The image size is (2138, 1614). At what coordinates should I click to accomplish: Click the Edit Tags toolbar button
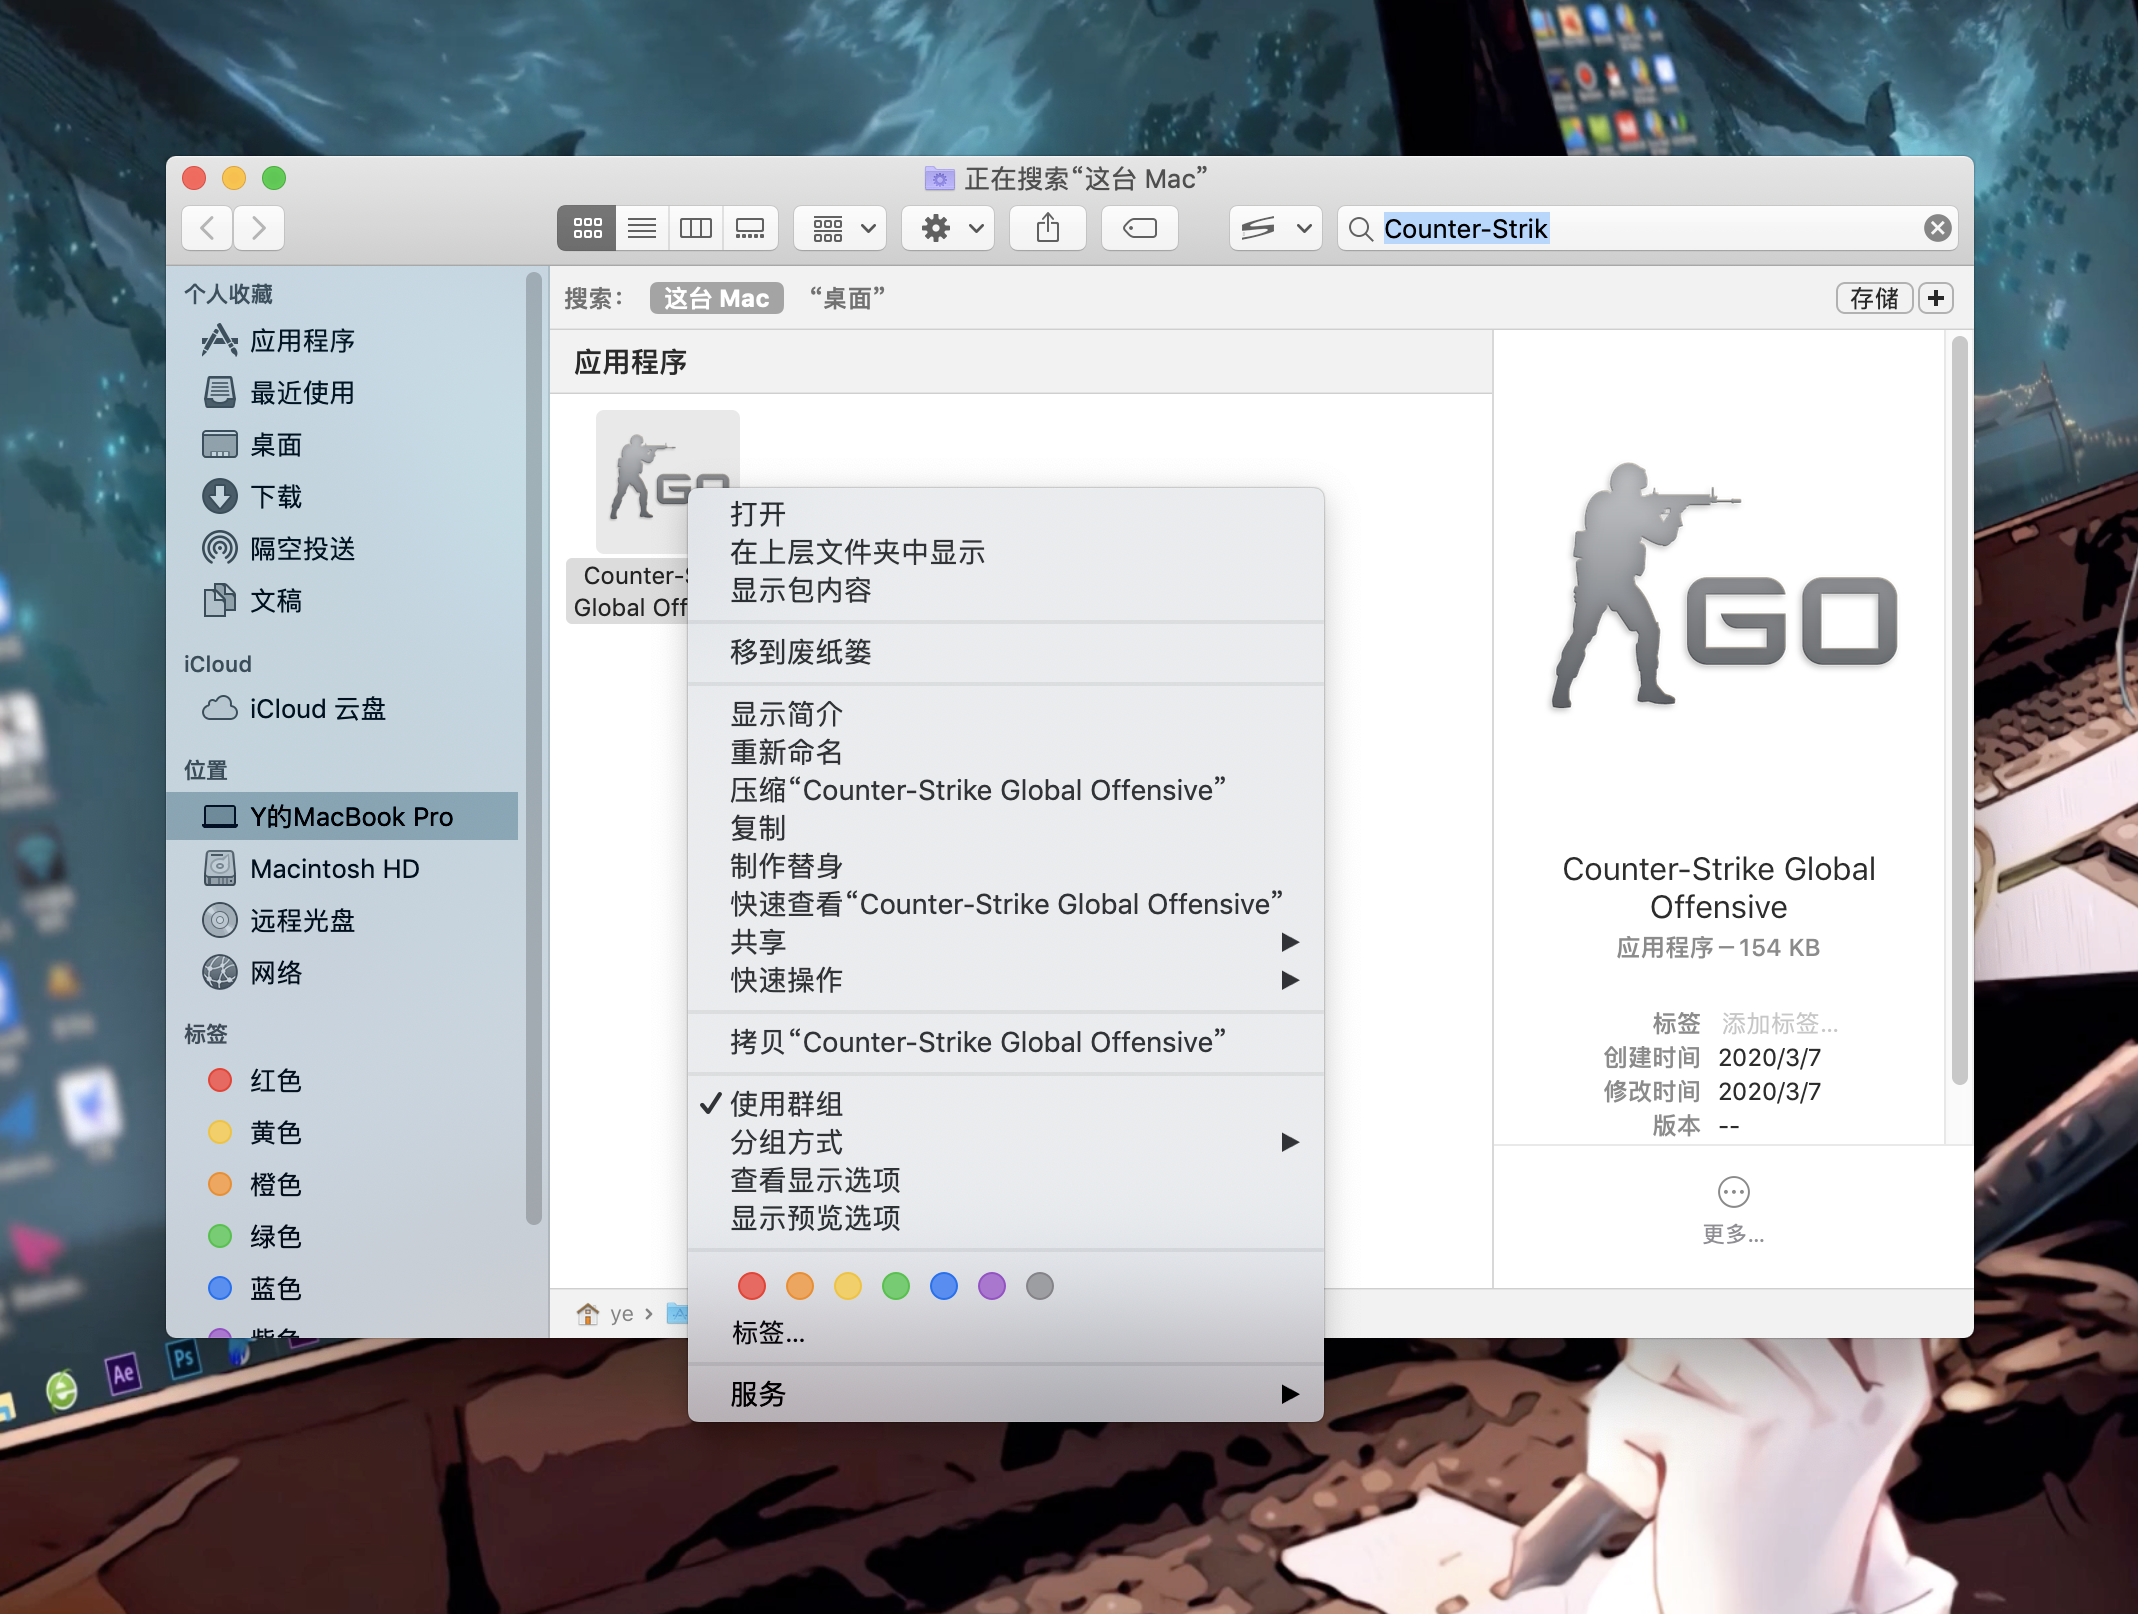pyautogui.click(x=1140, y=229)
